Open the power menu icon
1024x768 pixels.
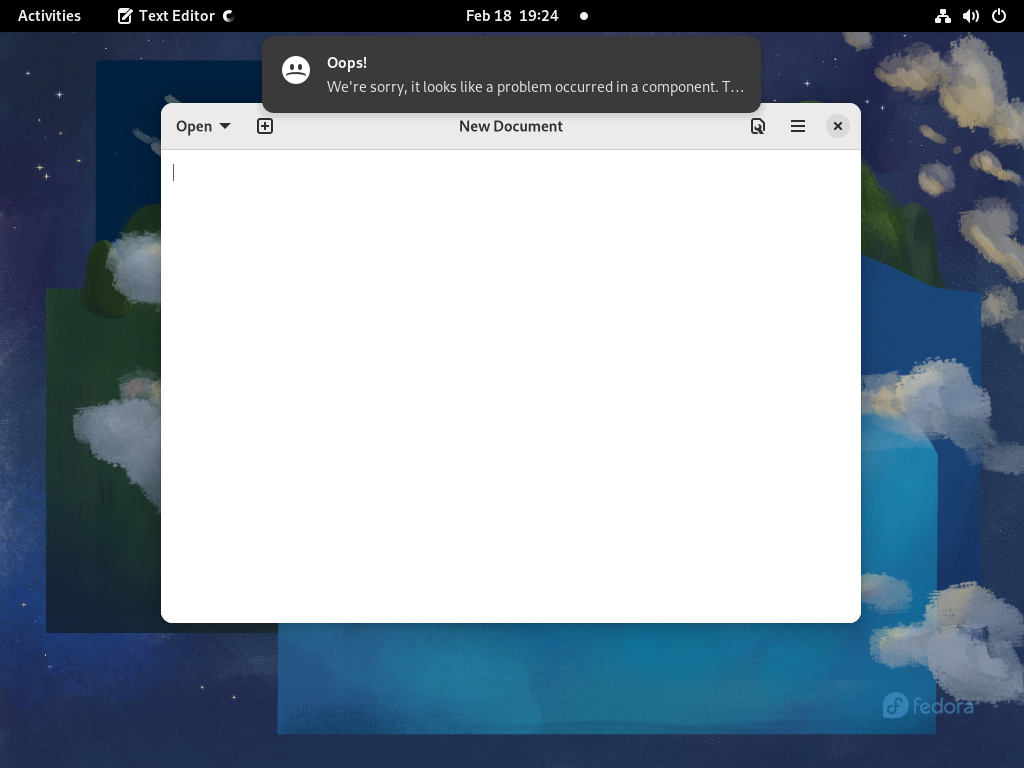(999, 16)
